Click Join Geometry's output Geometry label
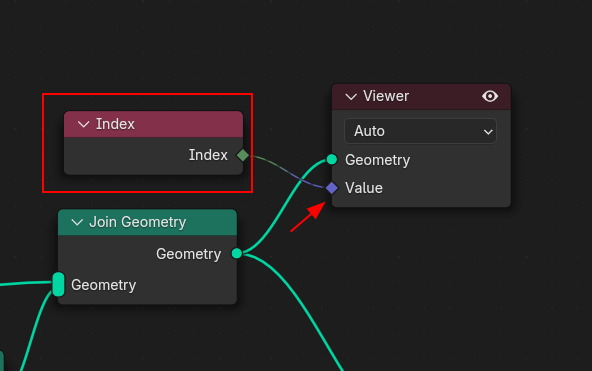 click(188, 254)
